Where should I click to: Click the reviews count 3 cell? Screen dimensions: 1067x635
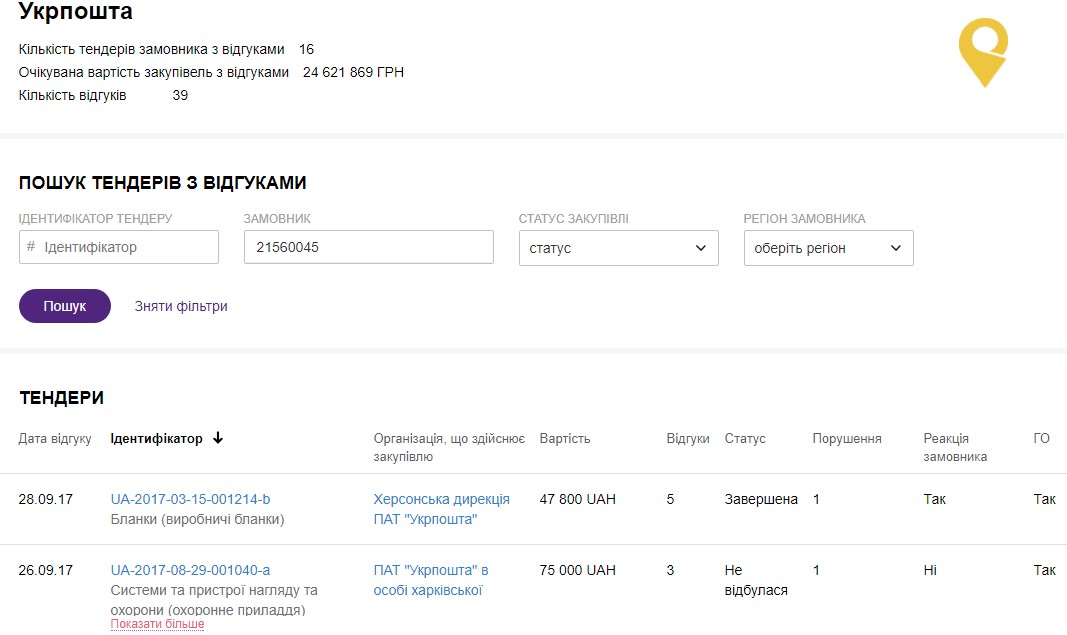(670, 570)
